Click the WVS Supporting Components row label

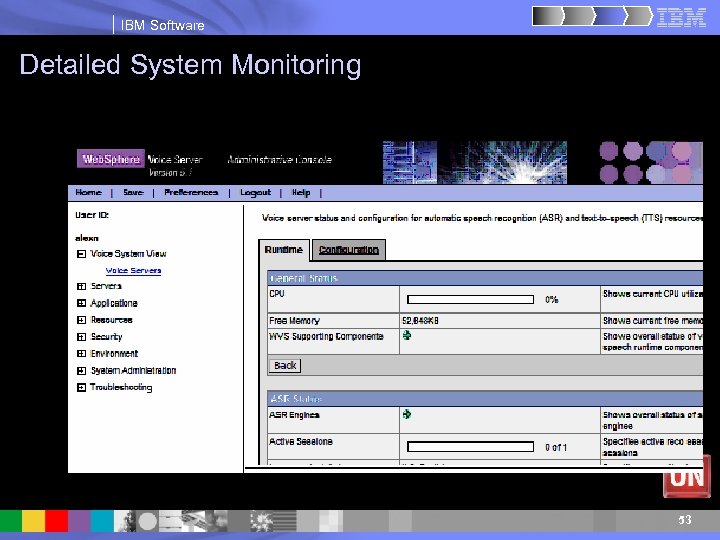click(x=326, y=337)
